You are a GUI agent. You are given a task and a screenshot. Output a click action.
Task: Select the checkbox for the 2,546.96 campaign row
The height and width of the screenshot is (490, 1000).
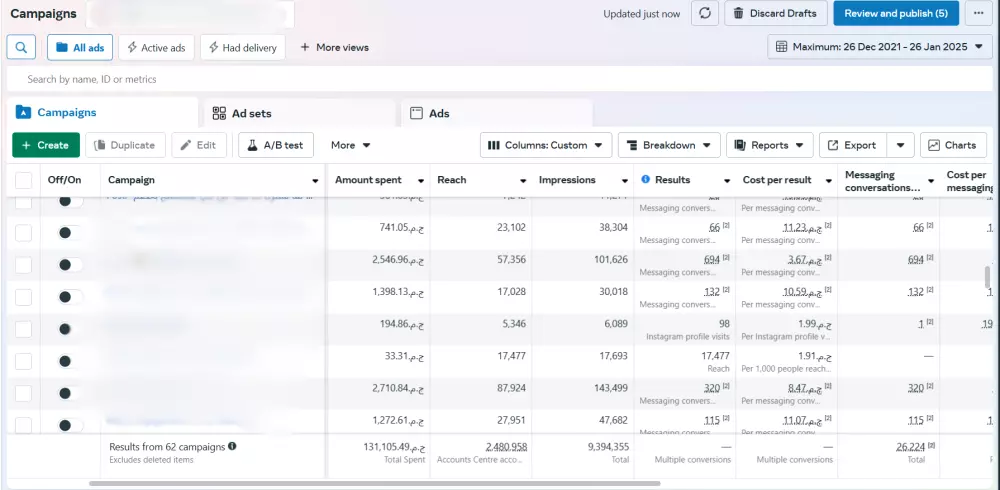pos(23,264)
